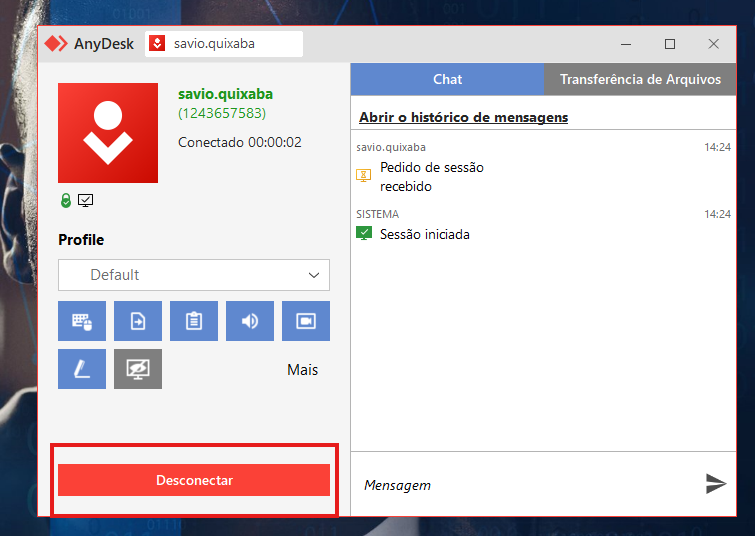Click the Mensagem text input field
This screenshot has height=536, width=755.
coord(525,485)
